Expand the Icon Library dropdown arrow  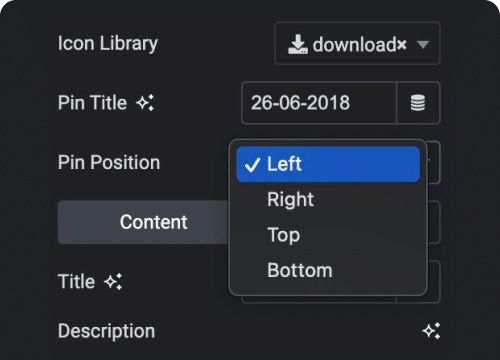(x=423, y=44)
